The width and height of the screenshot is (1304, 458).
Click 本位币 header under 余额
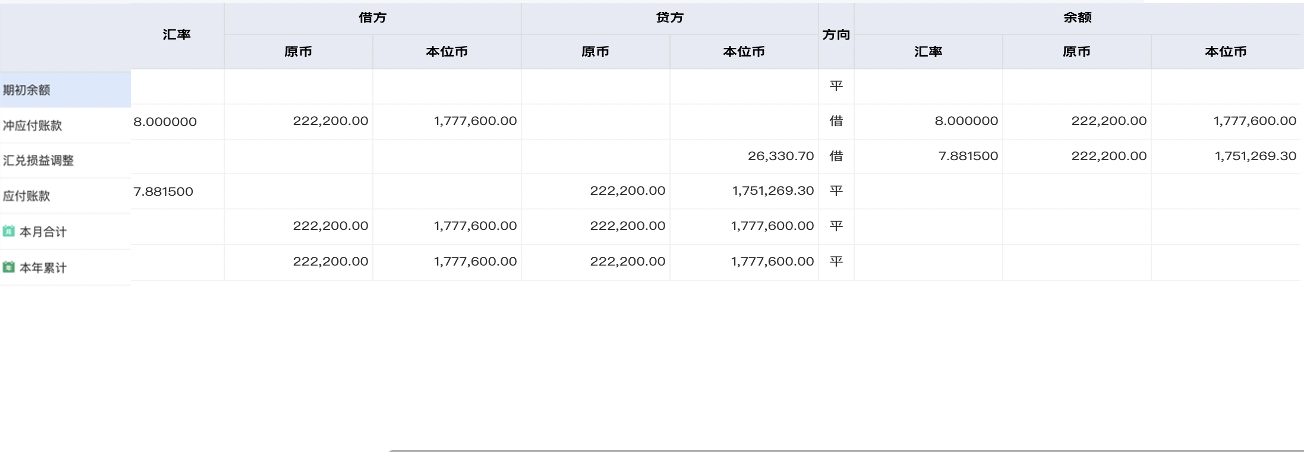pyautogui.click(x=1225, y=52)
